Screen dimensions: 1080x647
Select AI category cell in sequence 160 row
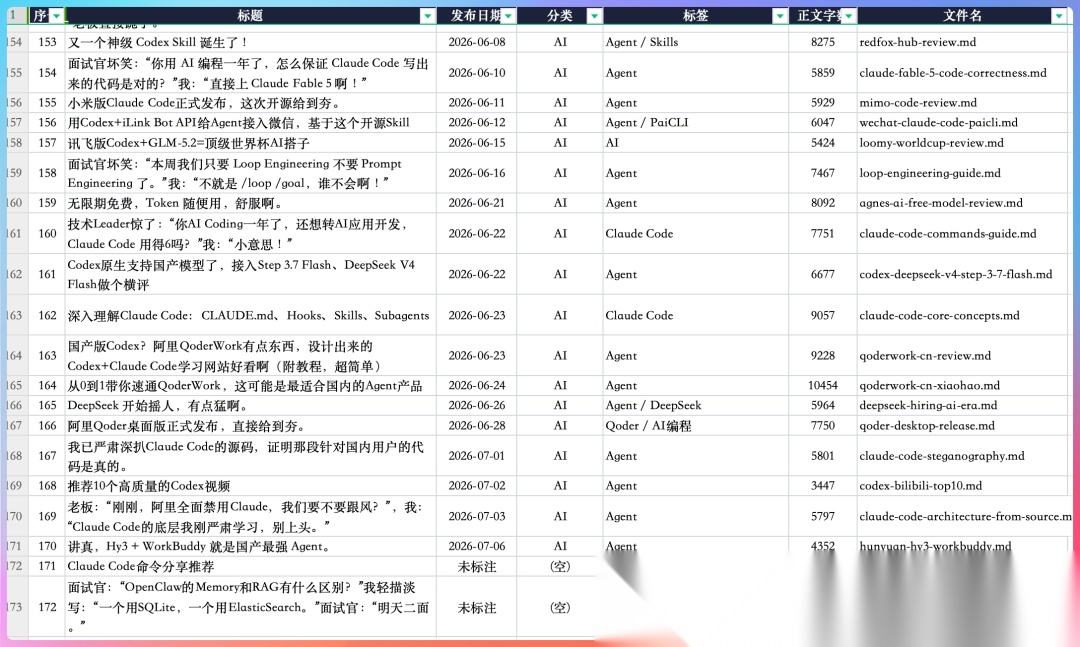560,234
